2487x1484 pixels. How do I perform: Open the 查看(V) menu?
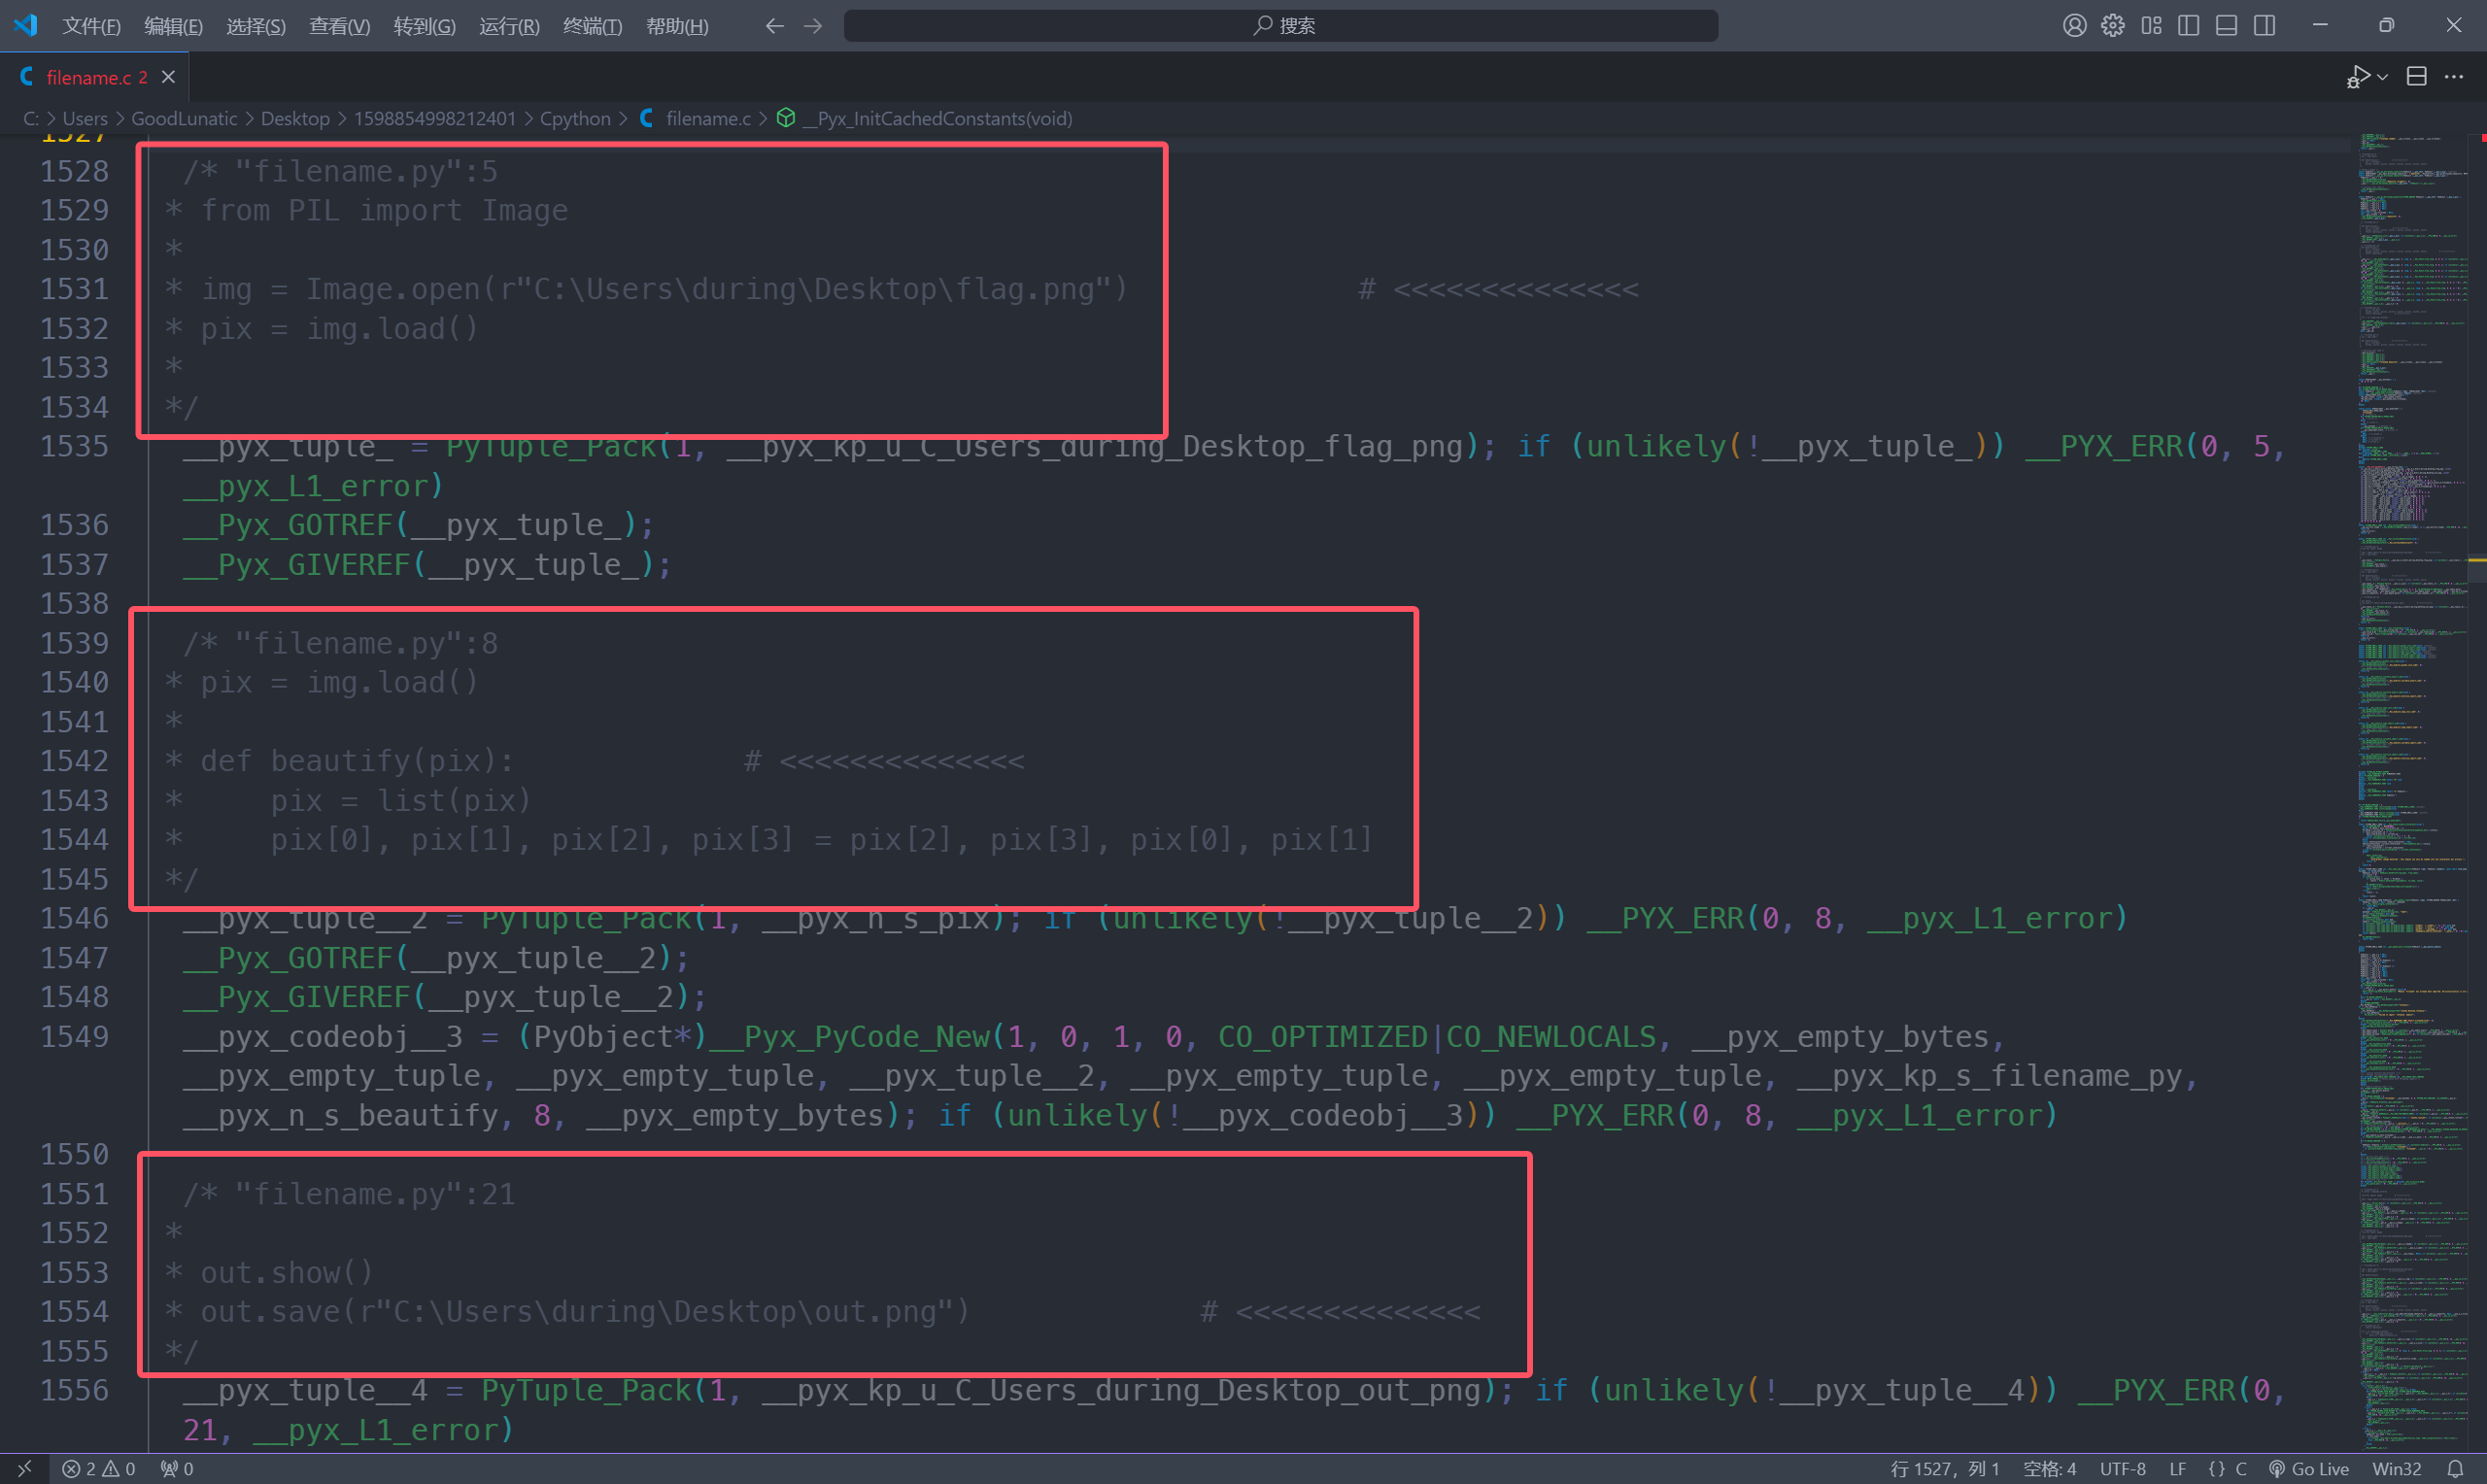(339, 26)
